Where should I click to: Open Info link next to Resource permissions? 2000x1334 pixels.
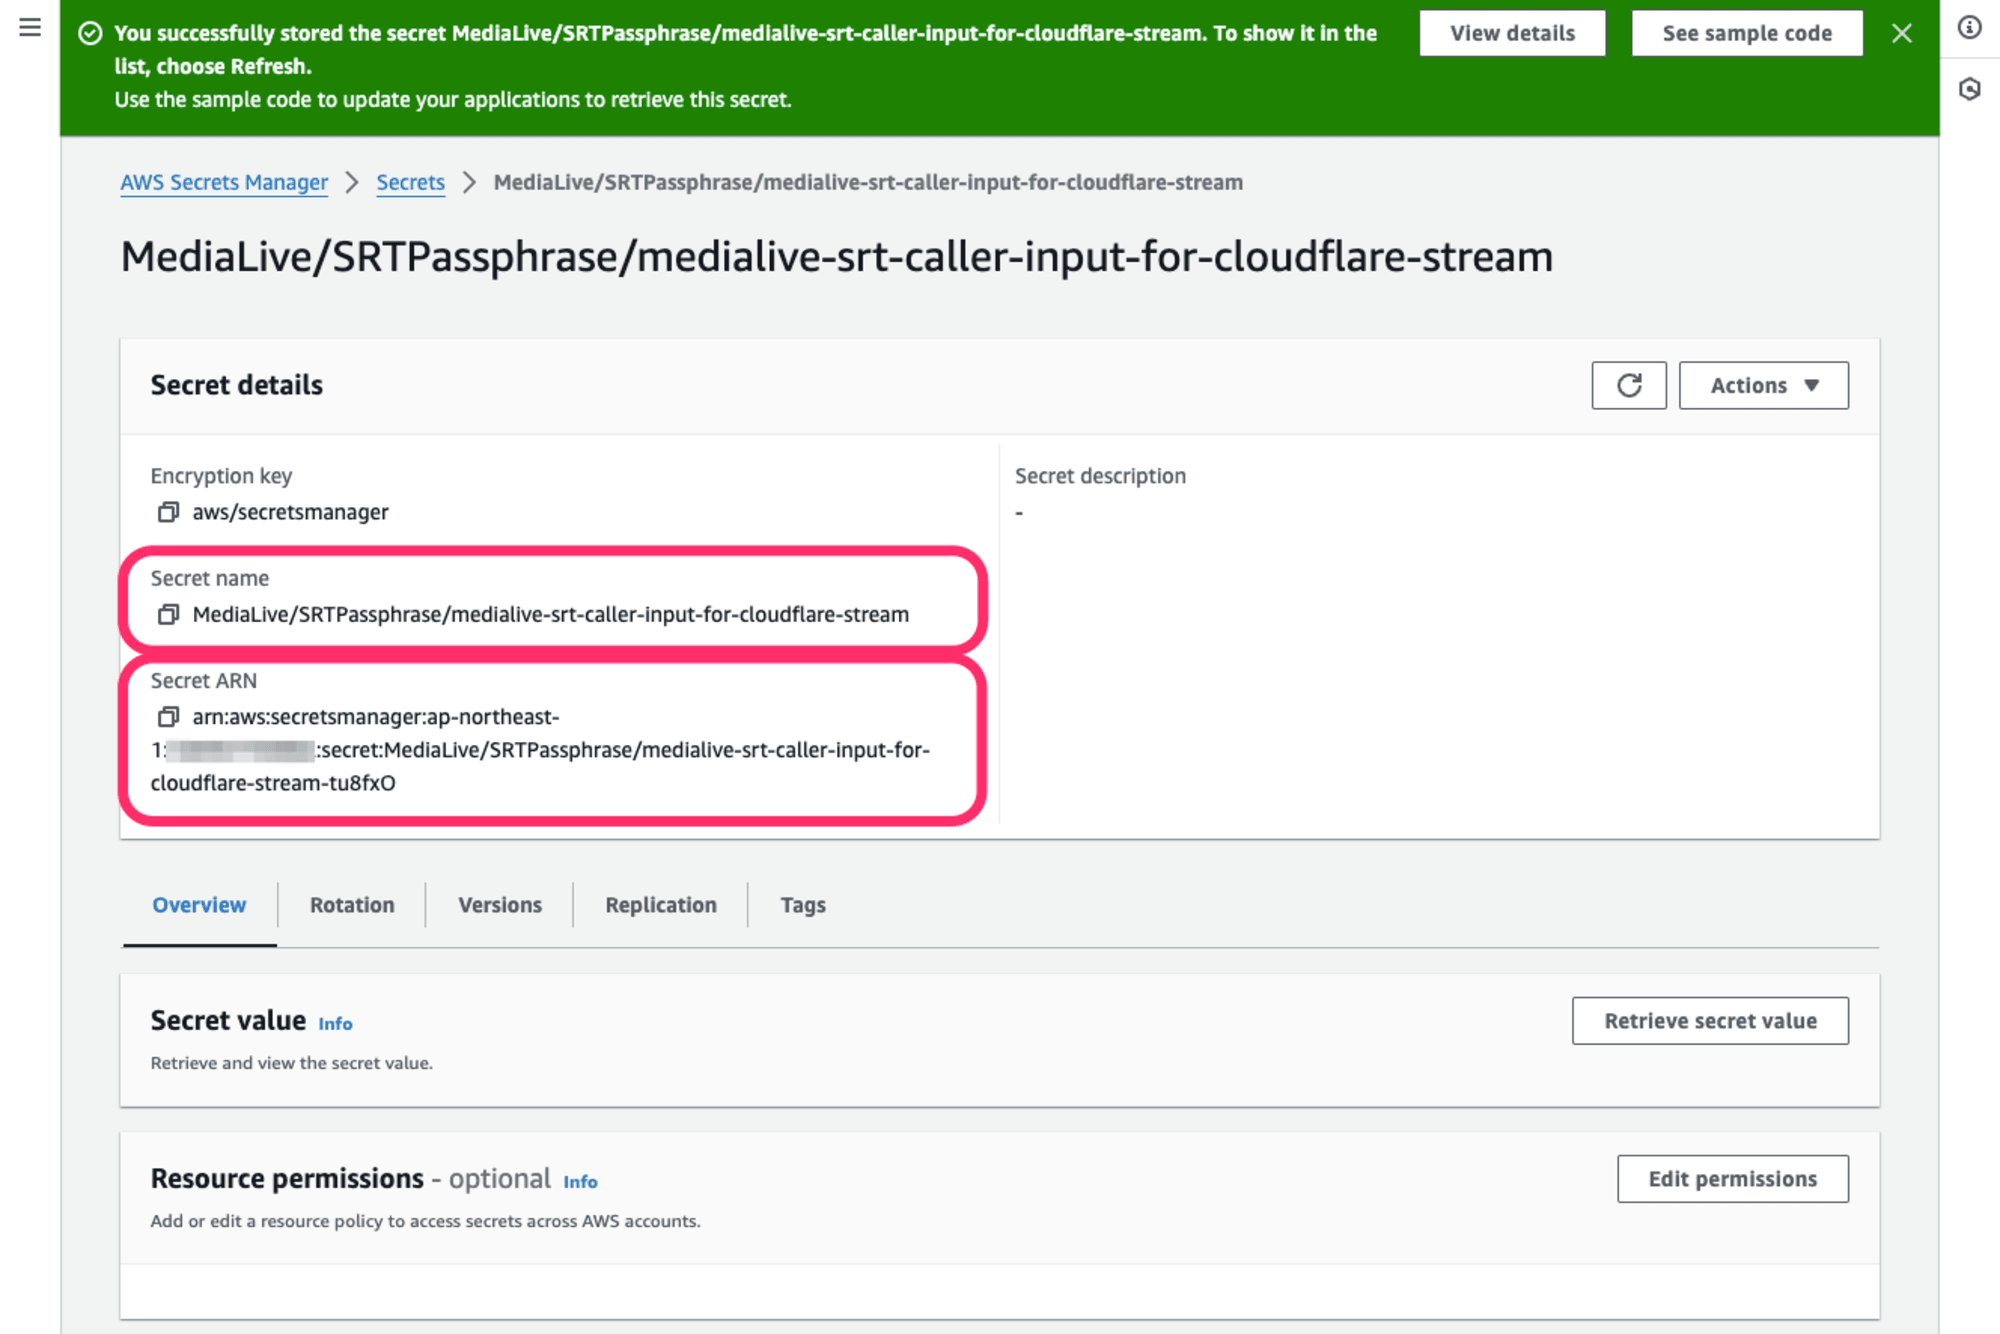(x=580, y=1181)
